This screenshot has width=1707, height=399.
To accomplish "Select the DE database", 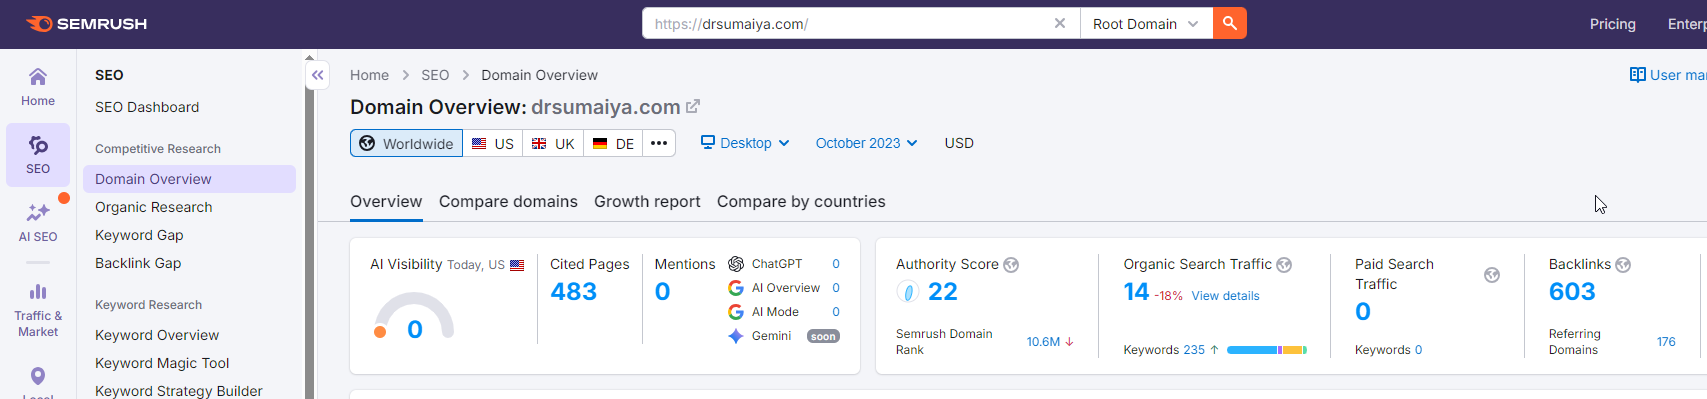I will 613,143.
